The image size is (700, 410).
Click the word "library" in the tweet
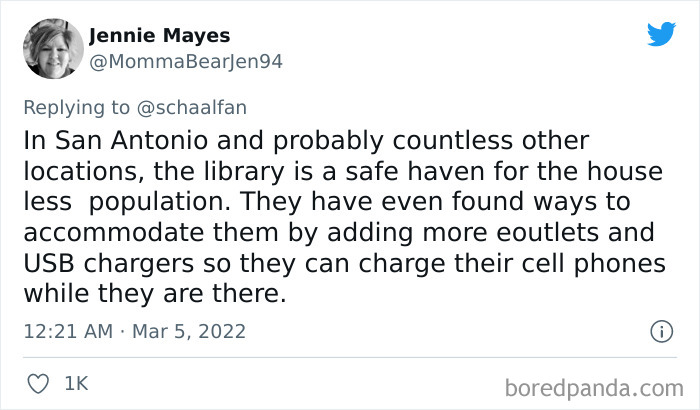pyautogui.click(x=244, y=172)
